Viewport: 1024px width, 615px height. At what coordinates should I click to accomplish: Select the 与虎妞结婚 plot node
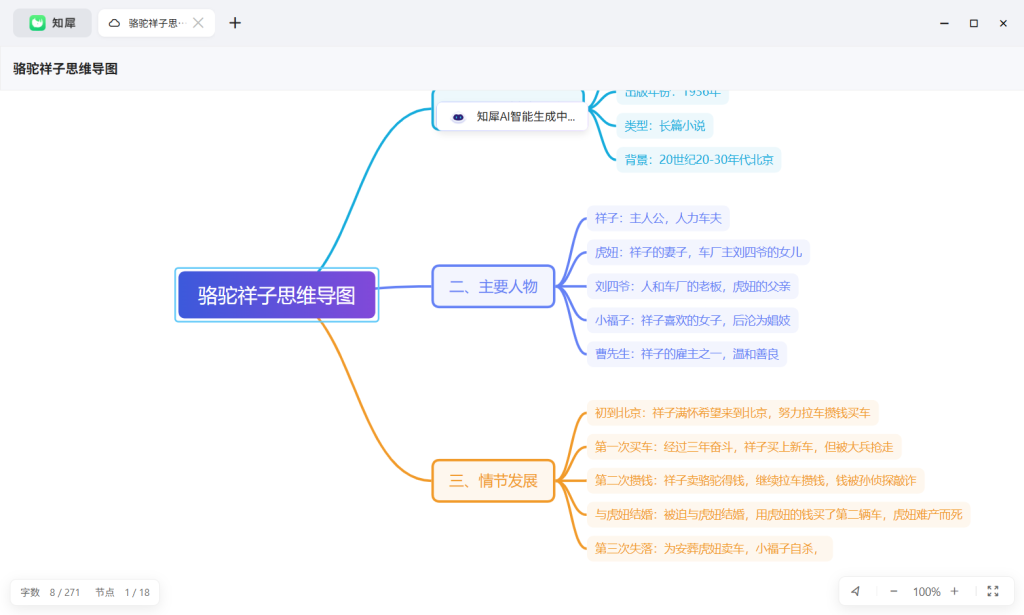[x=778, y=514]
